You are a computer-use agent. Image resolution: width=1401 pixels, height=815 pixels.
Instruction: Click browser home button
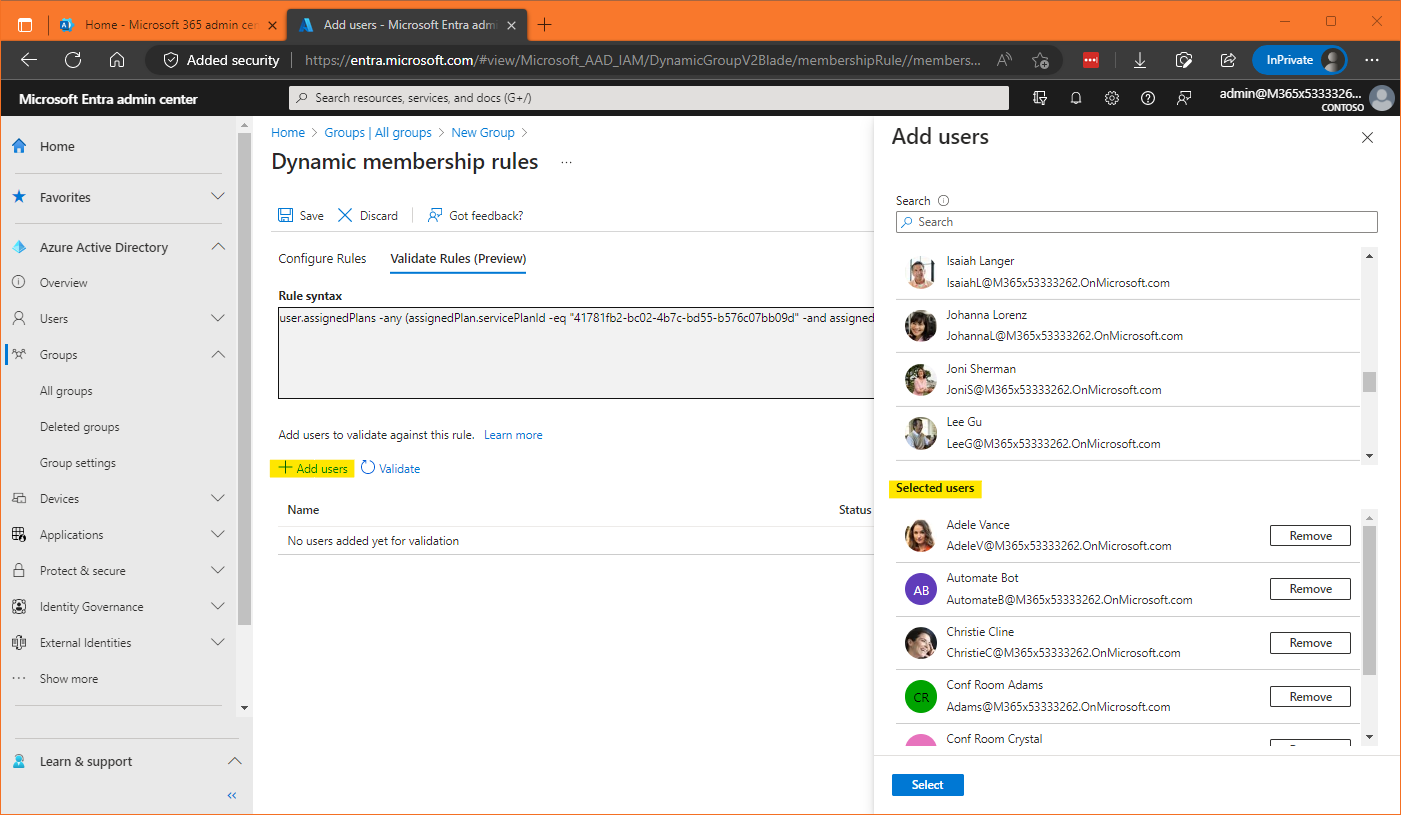[x=117, y=60]
